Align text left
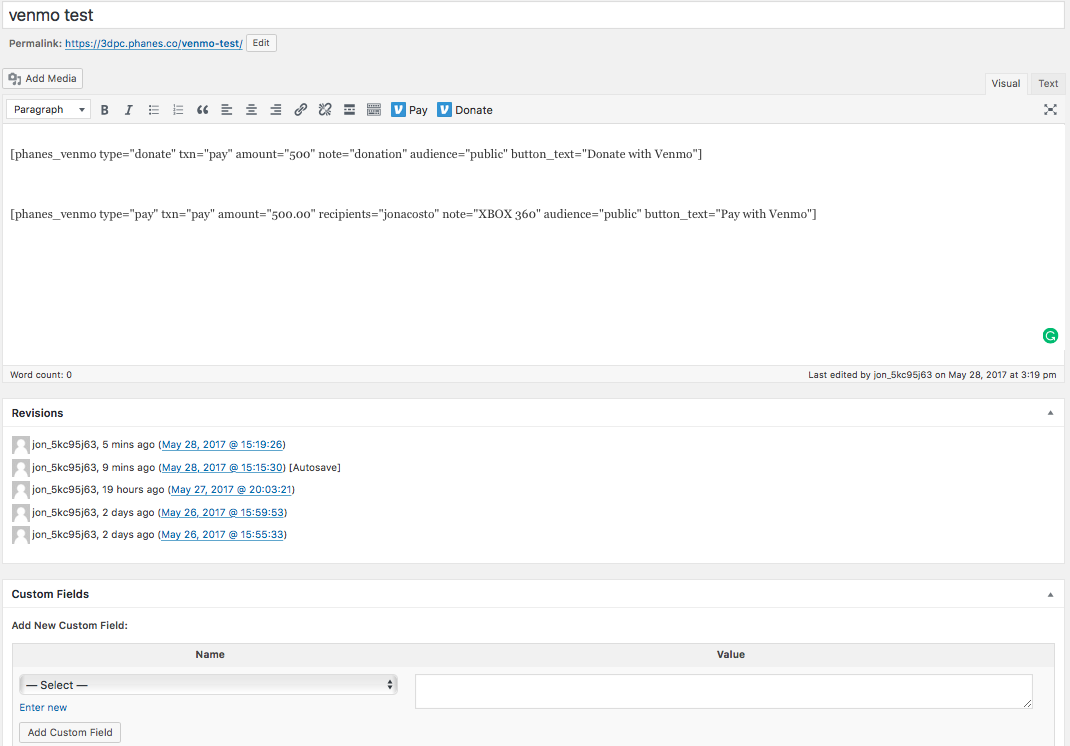Image resolution: width=1070 pixels, height=746 pixels. [227, 110]
